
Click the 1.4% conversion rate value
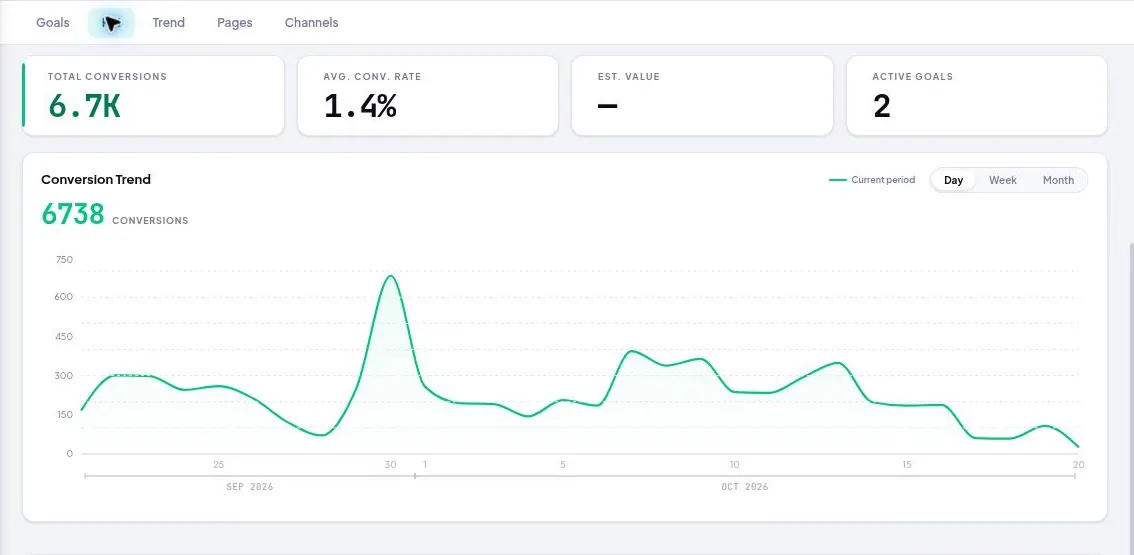(360, 106)
